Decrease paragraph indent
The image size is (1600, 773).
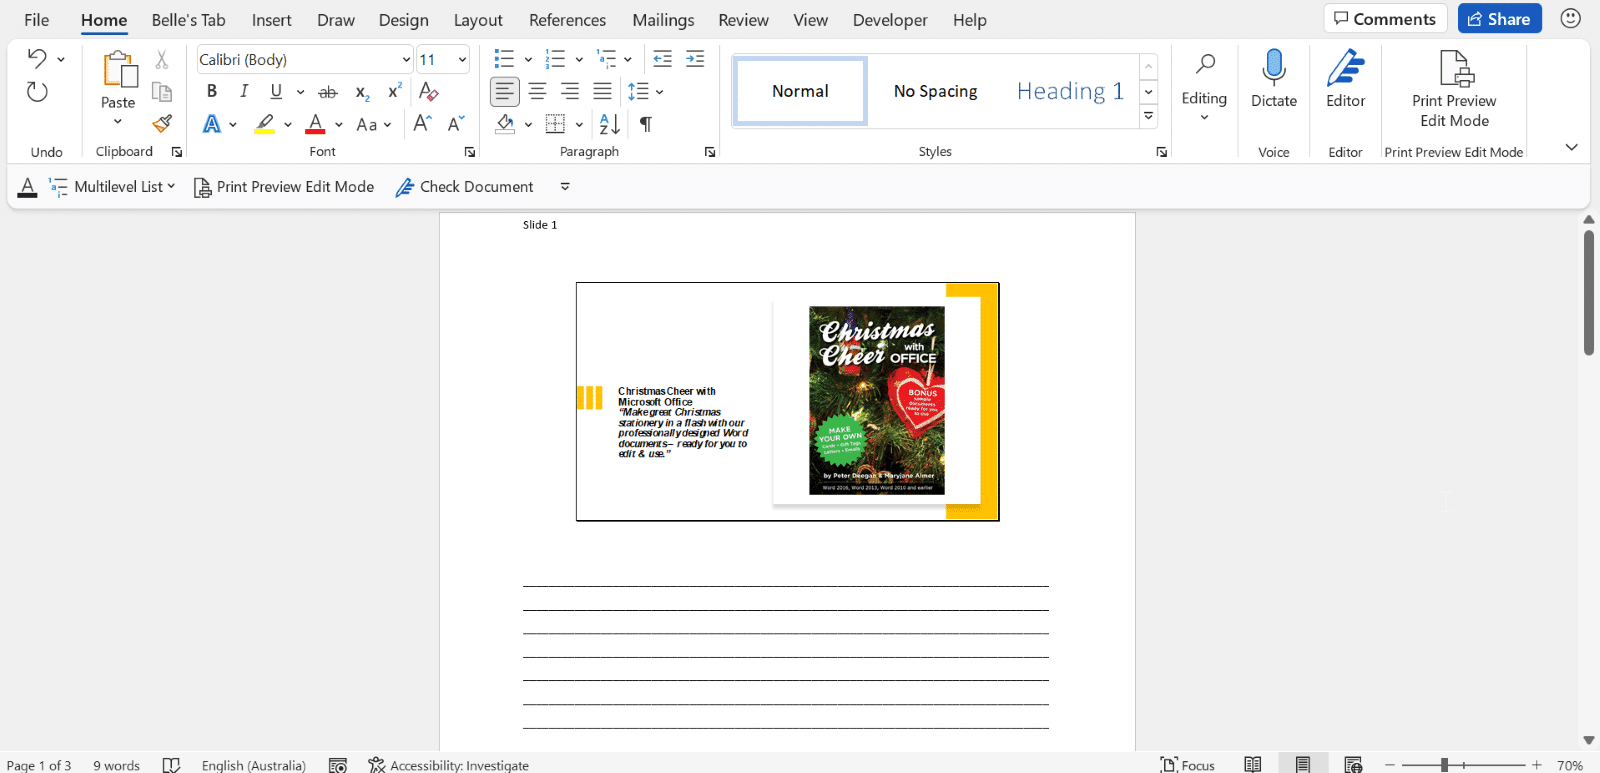tap(662, 59)
